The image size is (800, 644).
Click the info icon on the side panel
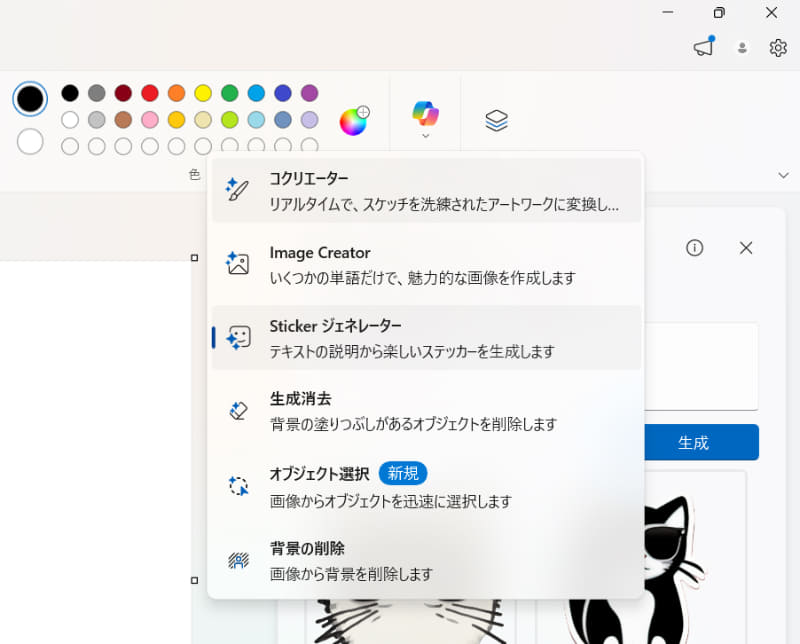pyautogui.click(x=694, y=248)
